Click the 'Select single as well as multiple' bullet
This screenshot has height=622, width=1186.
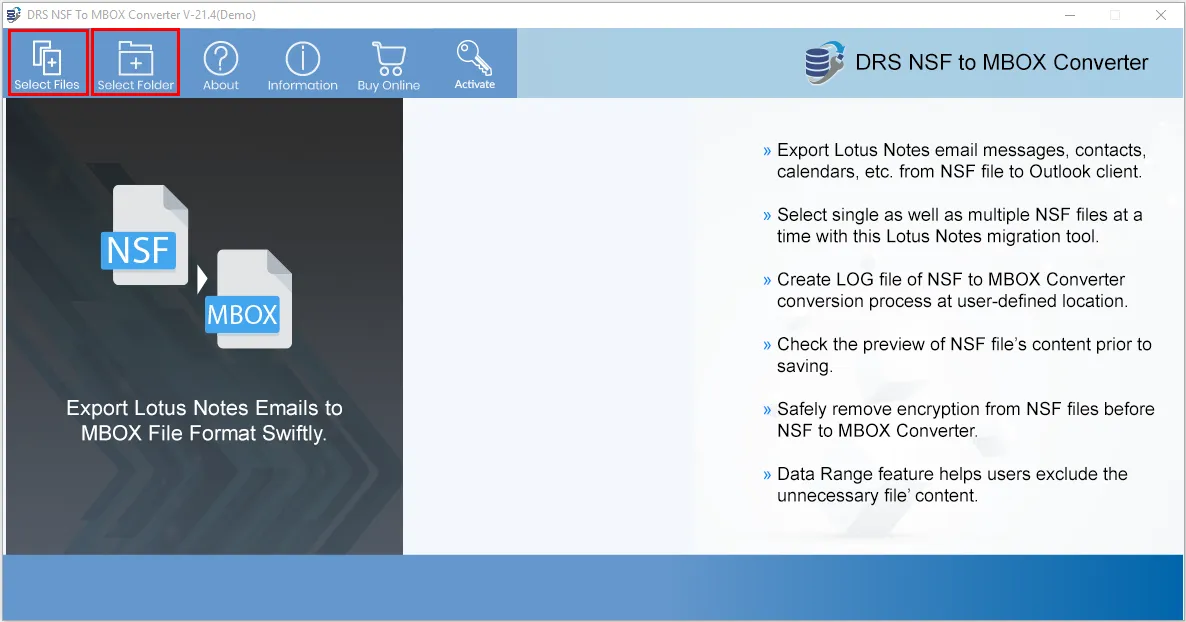coord(959,225)
